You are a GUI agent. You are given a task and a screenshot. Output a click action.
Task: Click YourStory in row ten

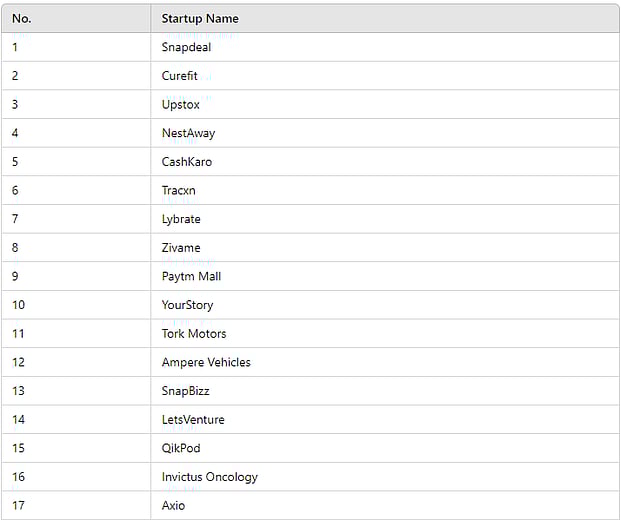tap(187, 305)
